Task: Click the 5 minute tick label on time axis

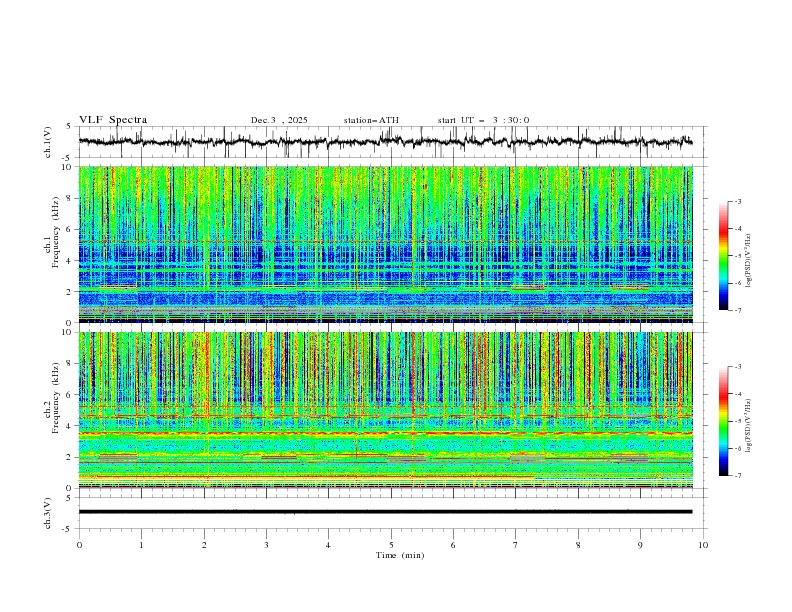Action: point(391,544)
